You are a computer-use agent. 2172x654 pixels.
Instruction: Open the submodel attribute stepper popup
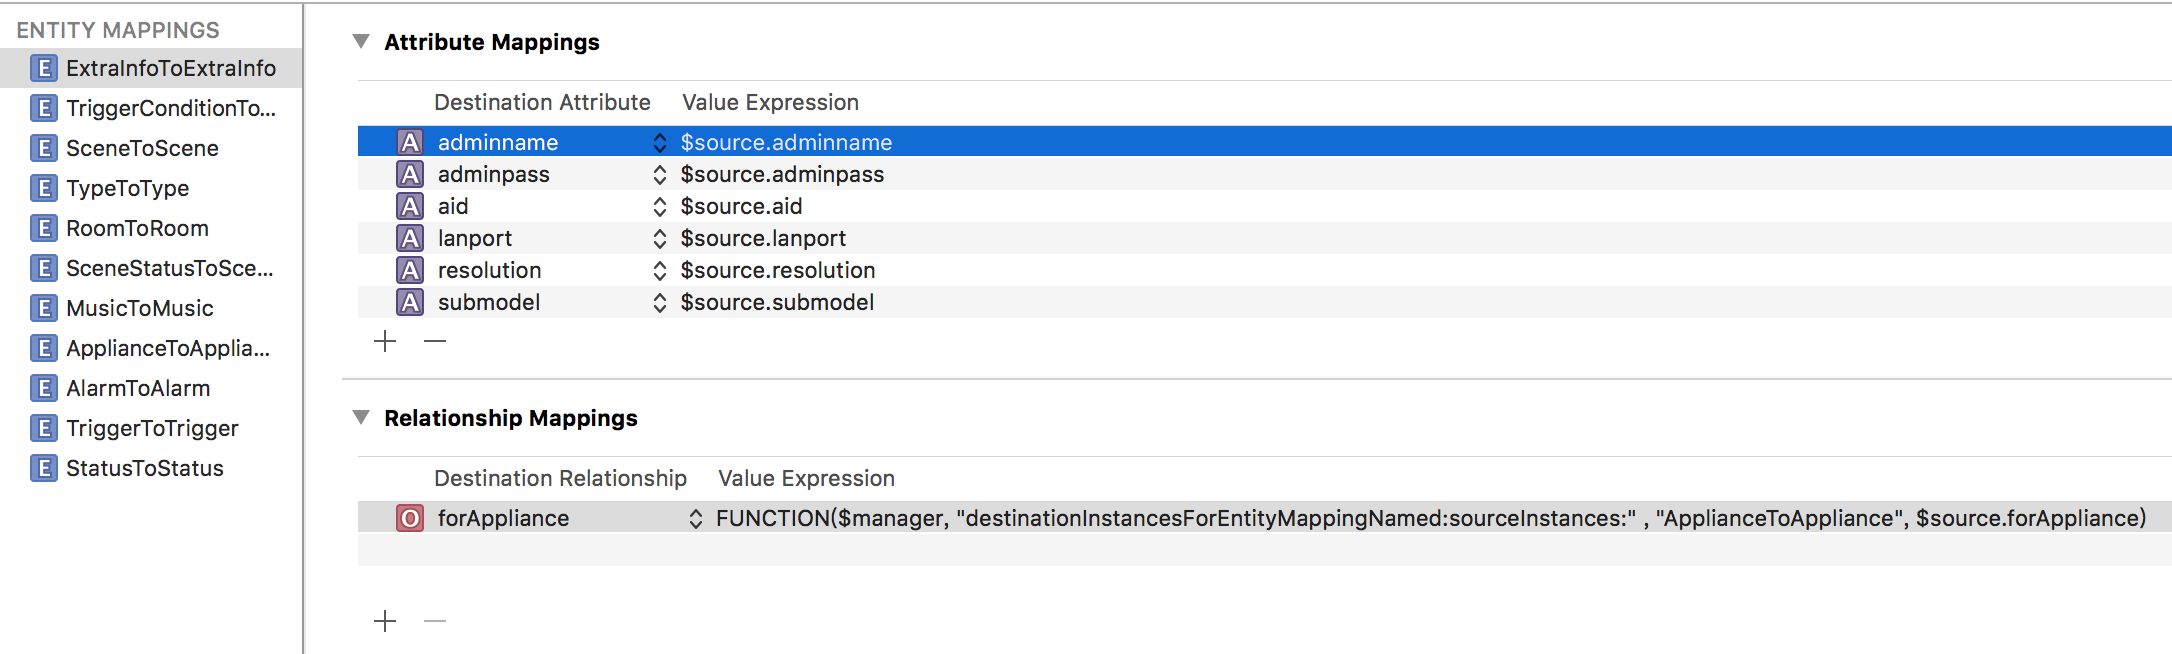coord(659,302)
